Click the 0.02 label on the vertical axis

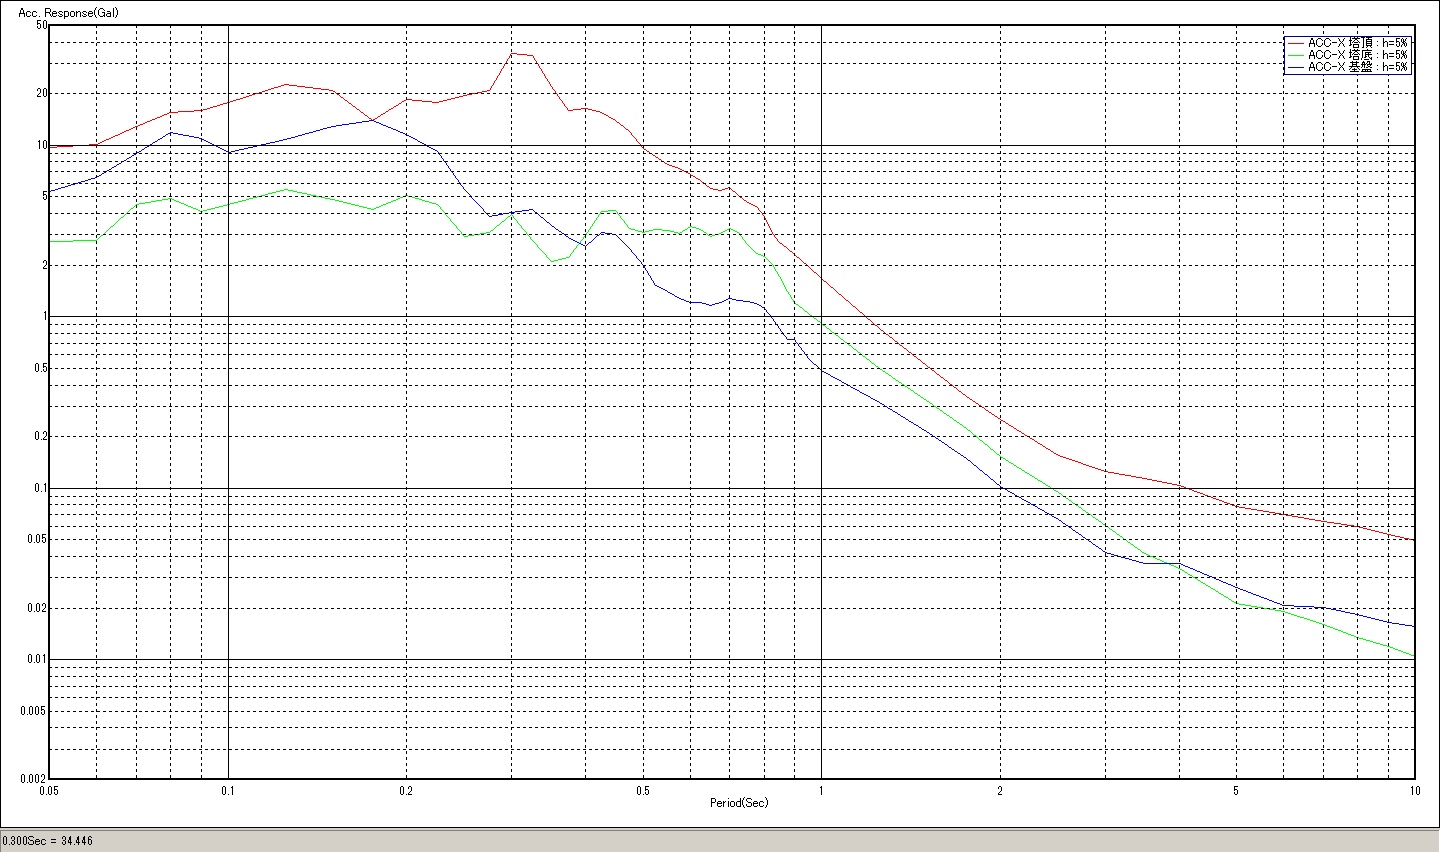pos(37,608)
